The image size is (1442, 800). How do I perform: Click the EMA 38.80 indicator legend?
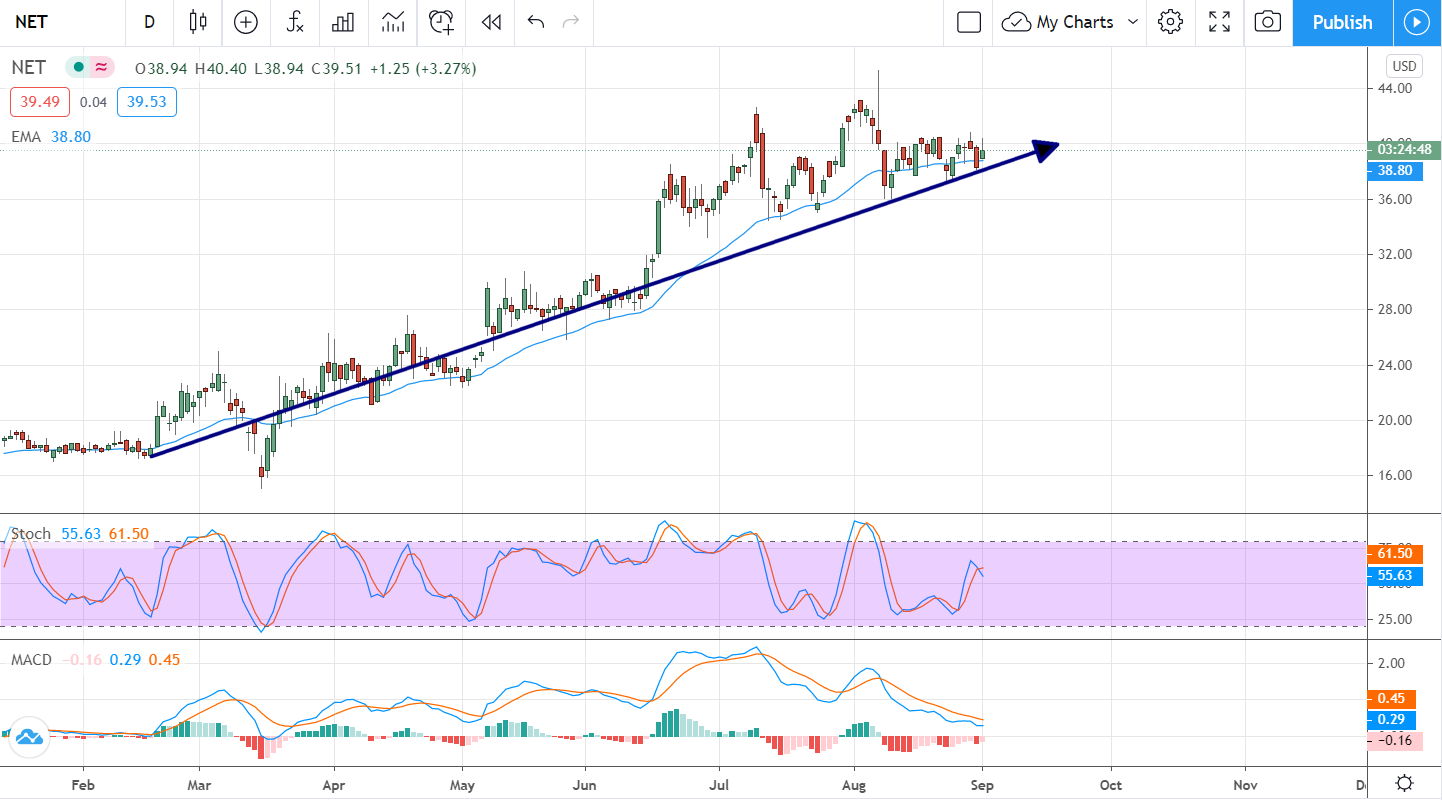[x=50, y=137]
